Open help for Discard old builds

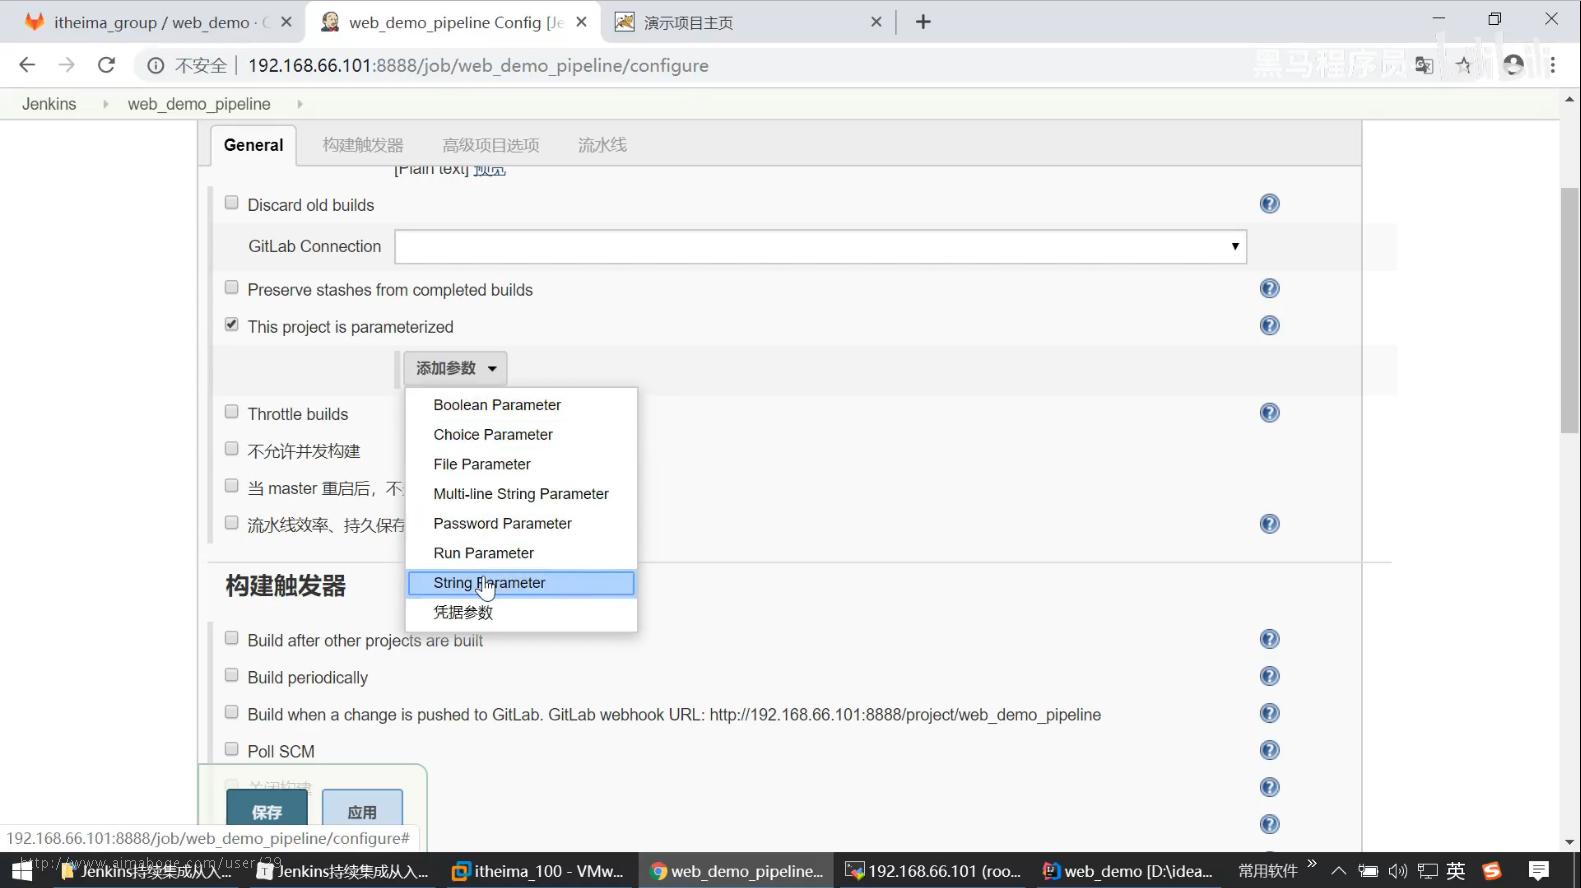(1269, 204)
